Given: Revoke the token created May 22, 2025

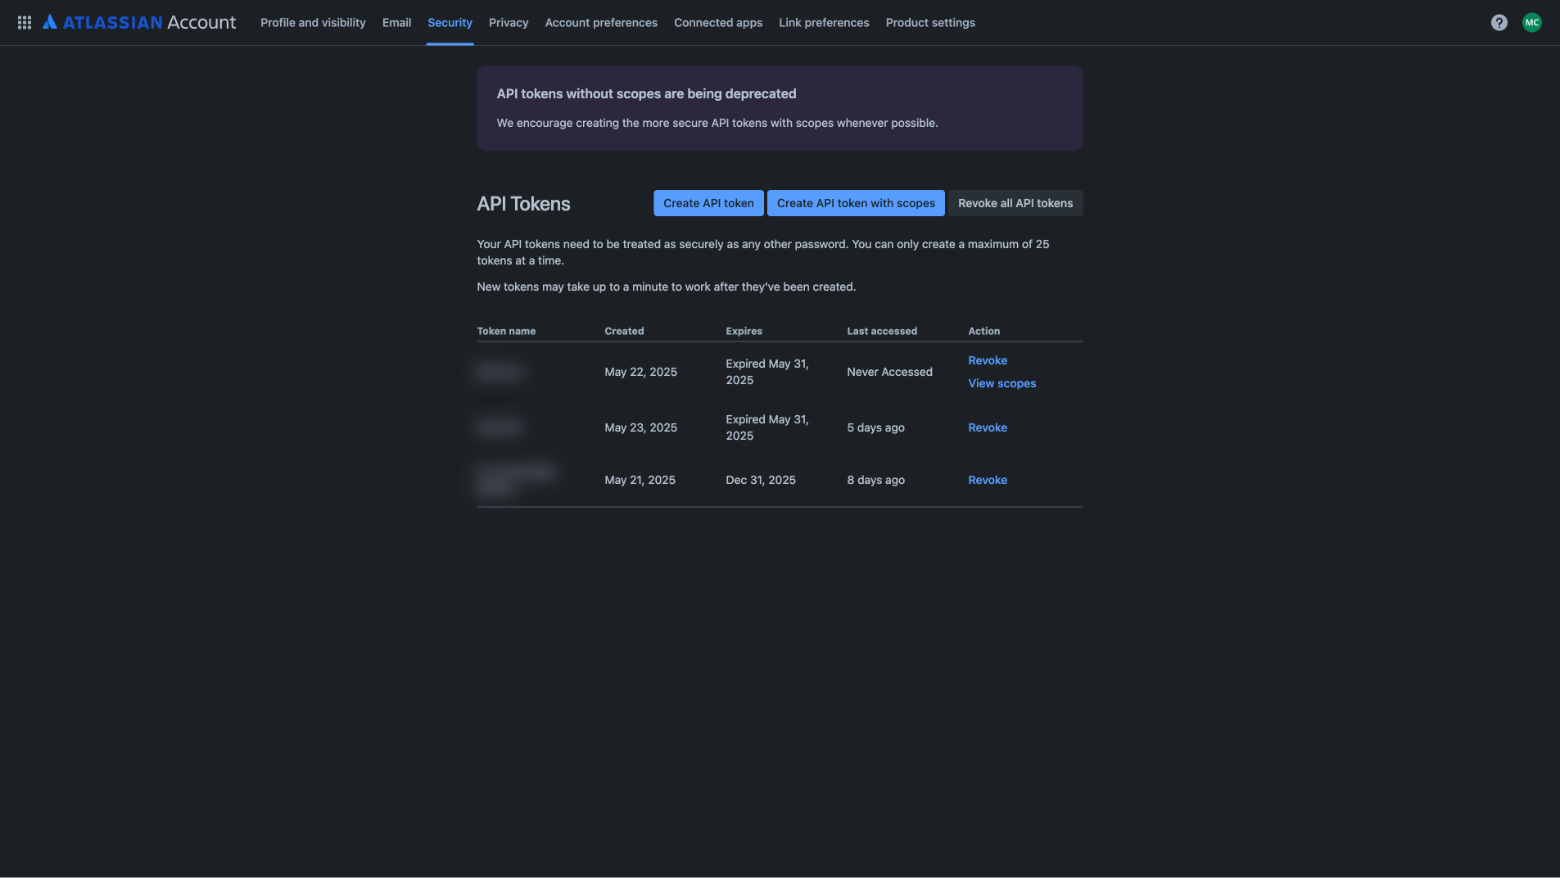Looking at the screenshot, I should point(987,360).
